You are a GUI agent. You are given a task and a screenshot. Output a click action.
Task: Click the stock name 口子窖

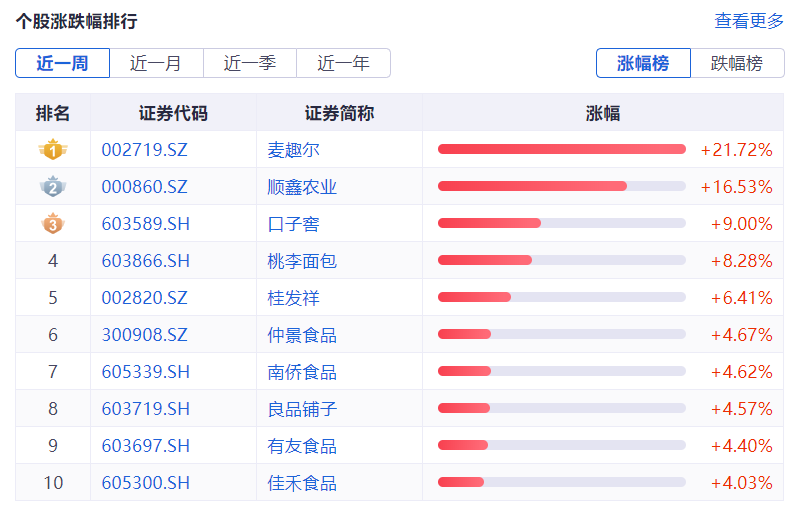pos(293,224)
